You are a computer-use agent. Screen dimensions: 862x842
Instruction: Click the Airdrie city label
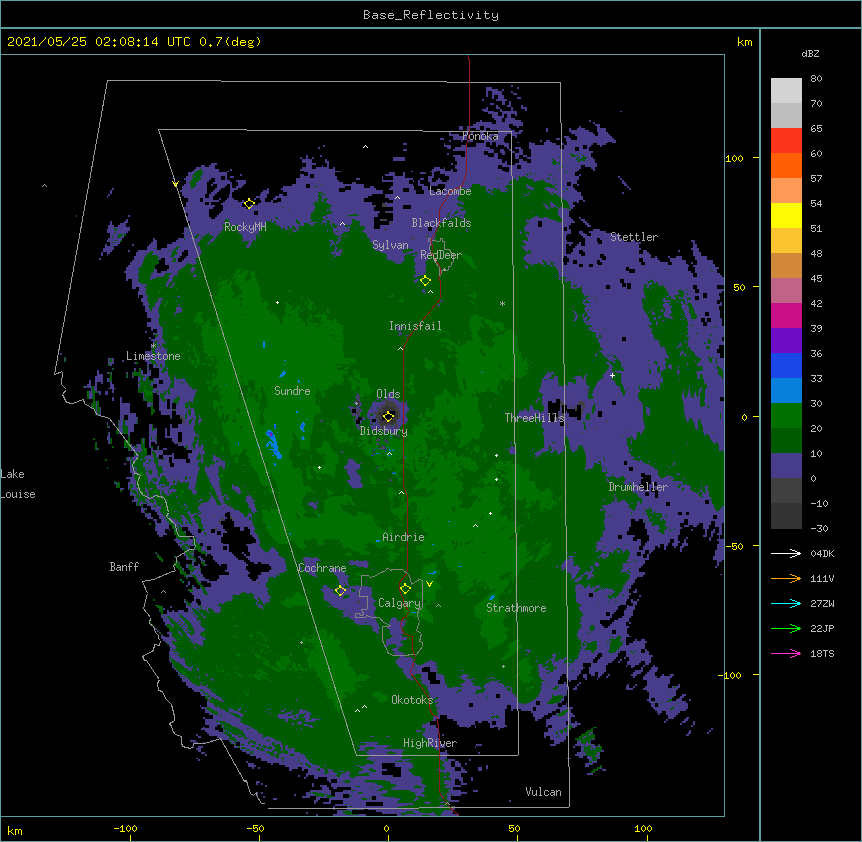click(x=404, y=537)
